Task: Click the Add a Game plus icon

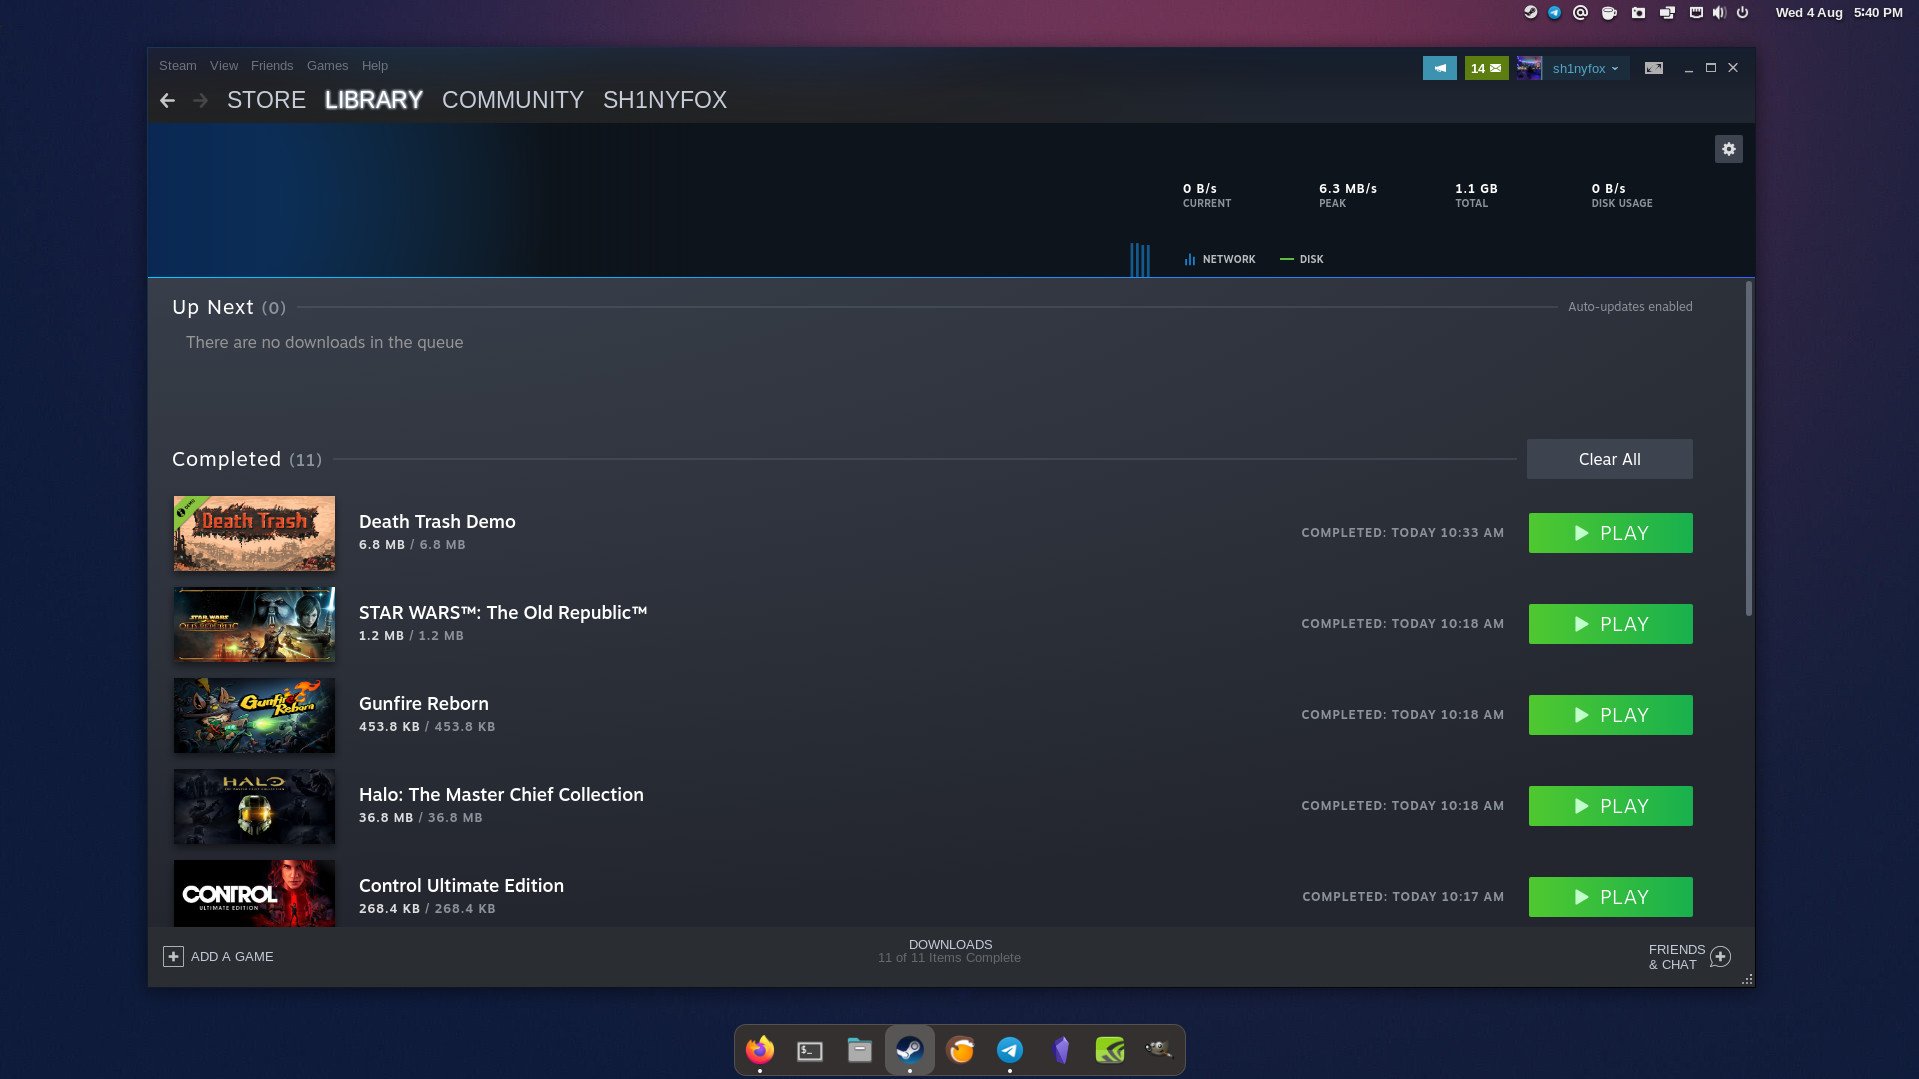Action: point(173,957)
